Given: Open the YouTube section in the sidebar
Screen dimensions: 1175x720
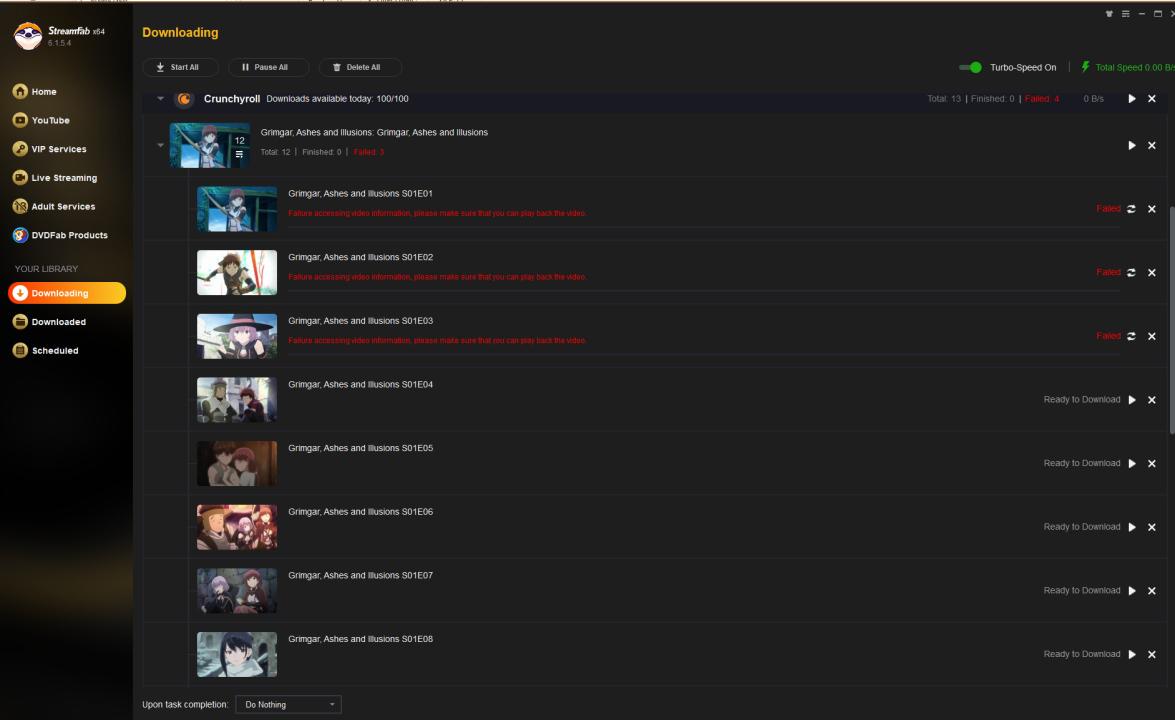Looking at the screenshot, I should tap(41, 120).
